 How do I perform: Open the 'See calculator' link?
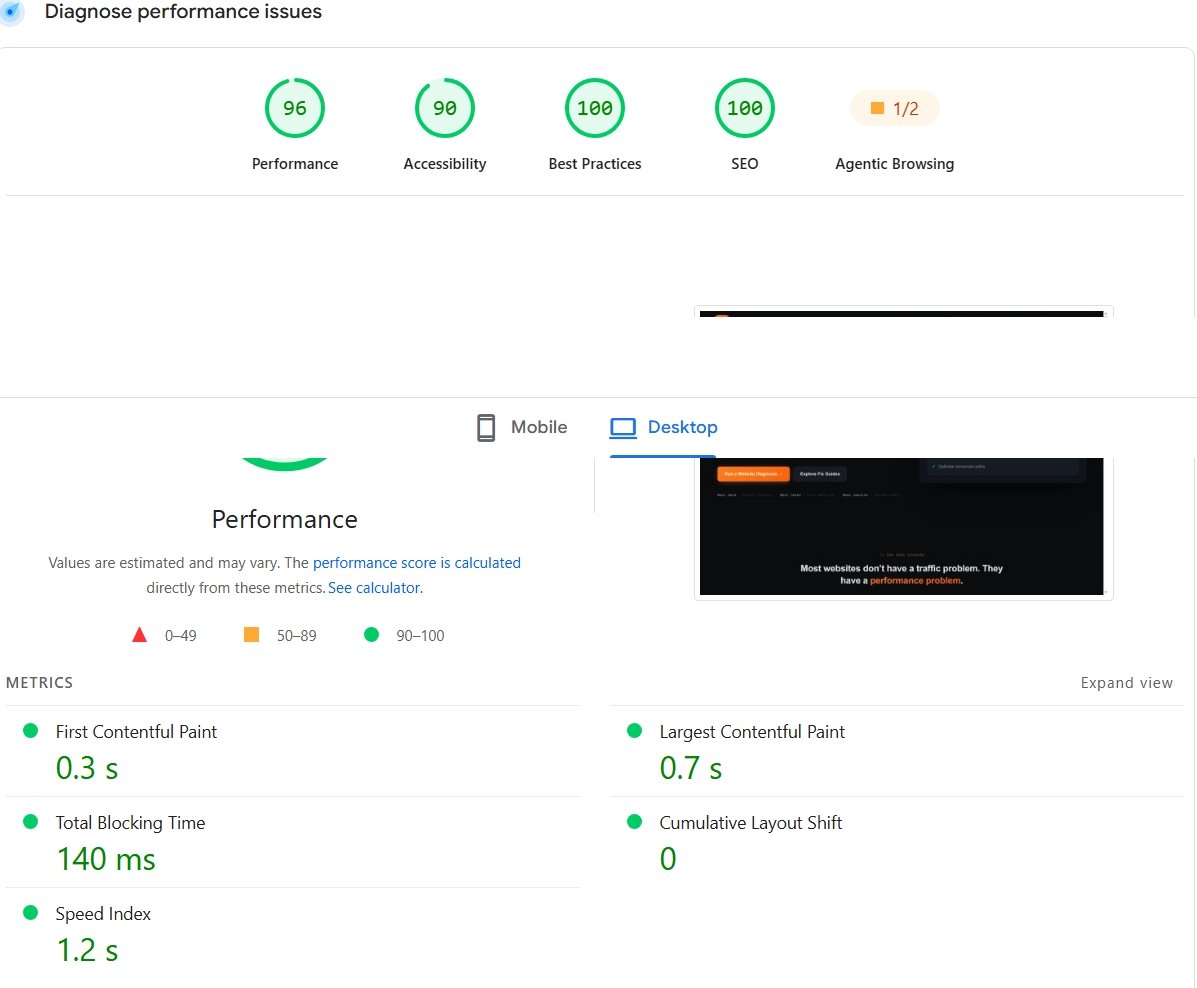374,588
